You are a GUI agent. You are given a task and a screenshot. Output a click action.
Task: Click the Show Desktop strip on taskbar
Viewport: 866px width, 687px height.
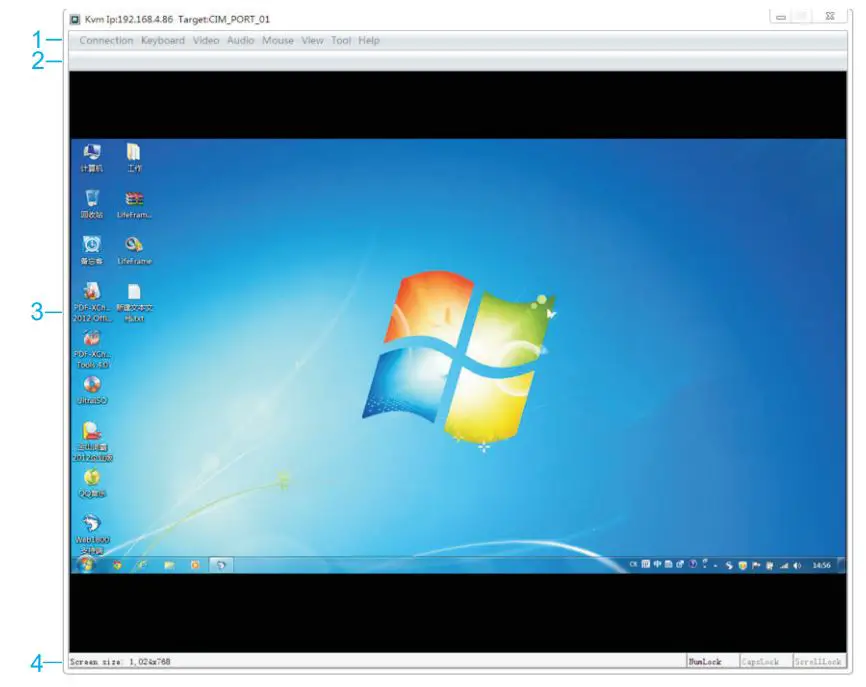click(x=842, y=565)
